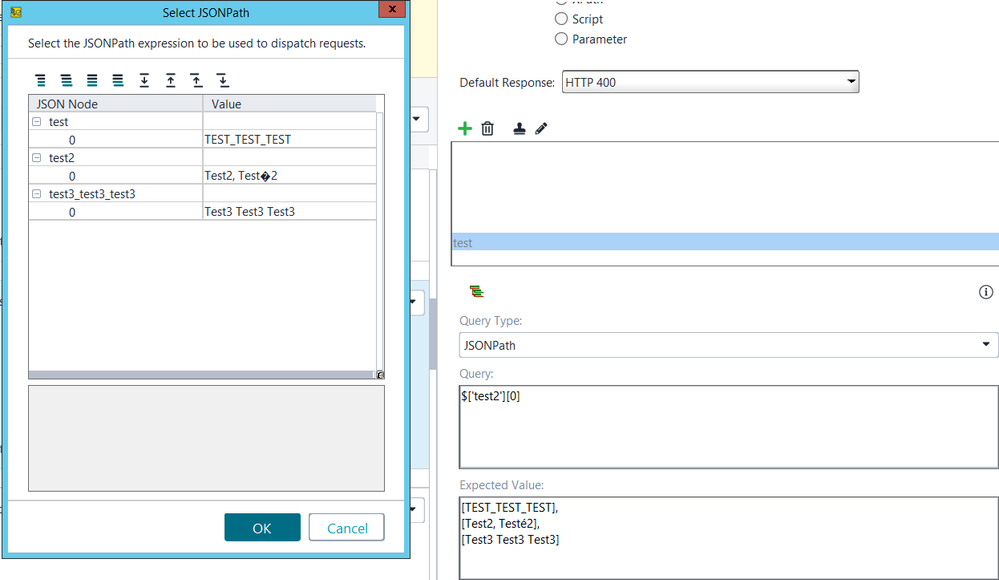Screen dimensions: 999x580
Task: Click the info icon near Query Type
Action: tap(986, 292)
